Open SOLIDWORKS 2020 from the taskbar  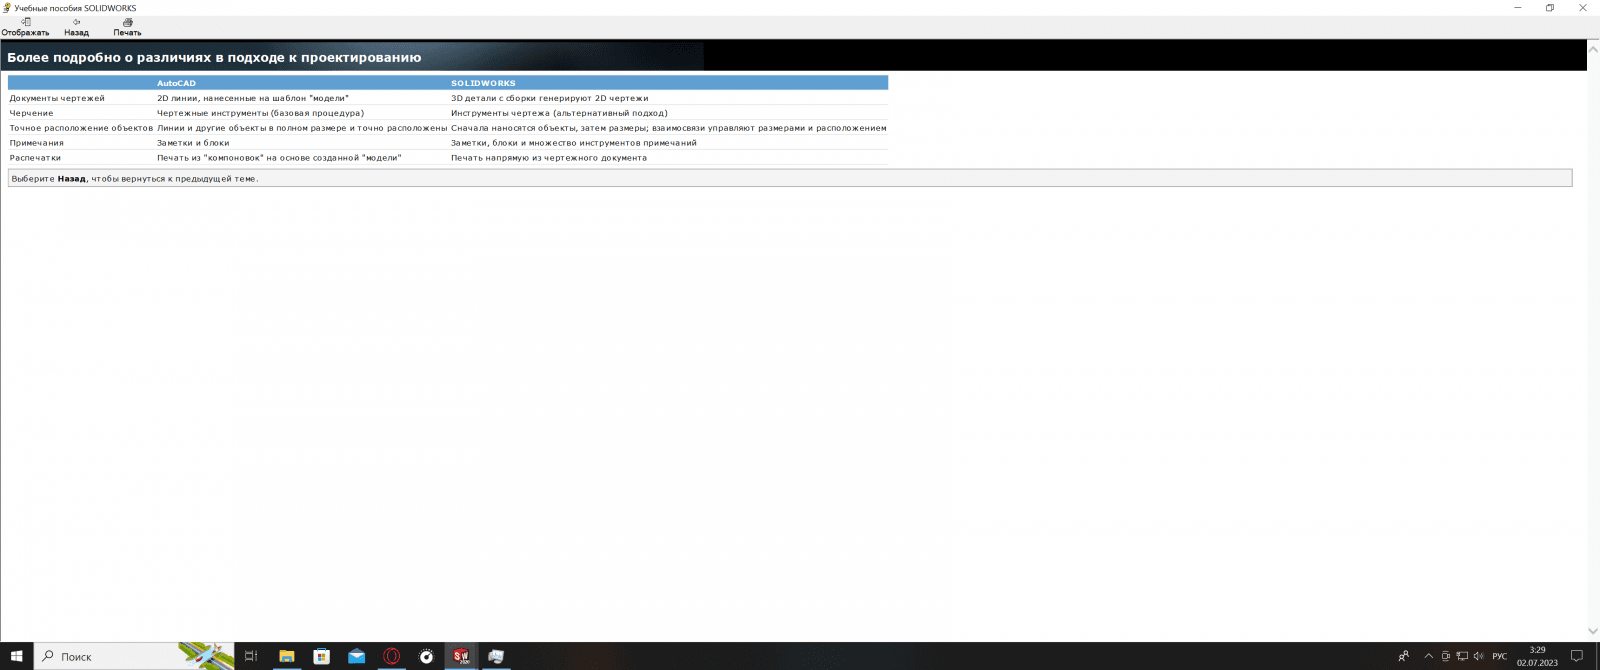[x=461, y=656]
